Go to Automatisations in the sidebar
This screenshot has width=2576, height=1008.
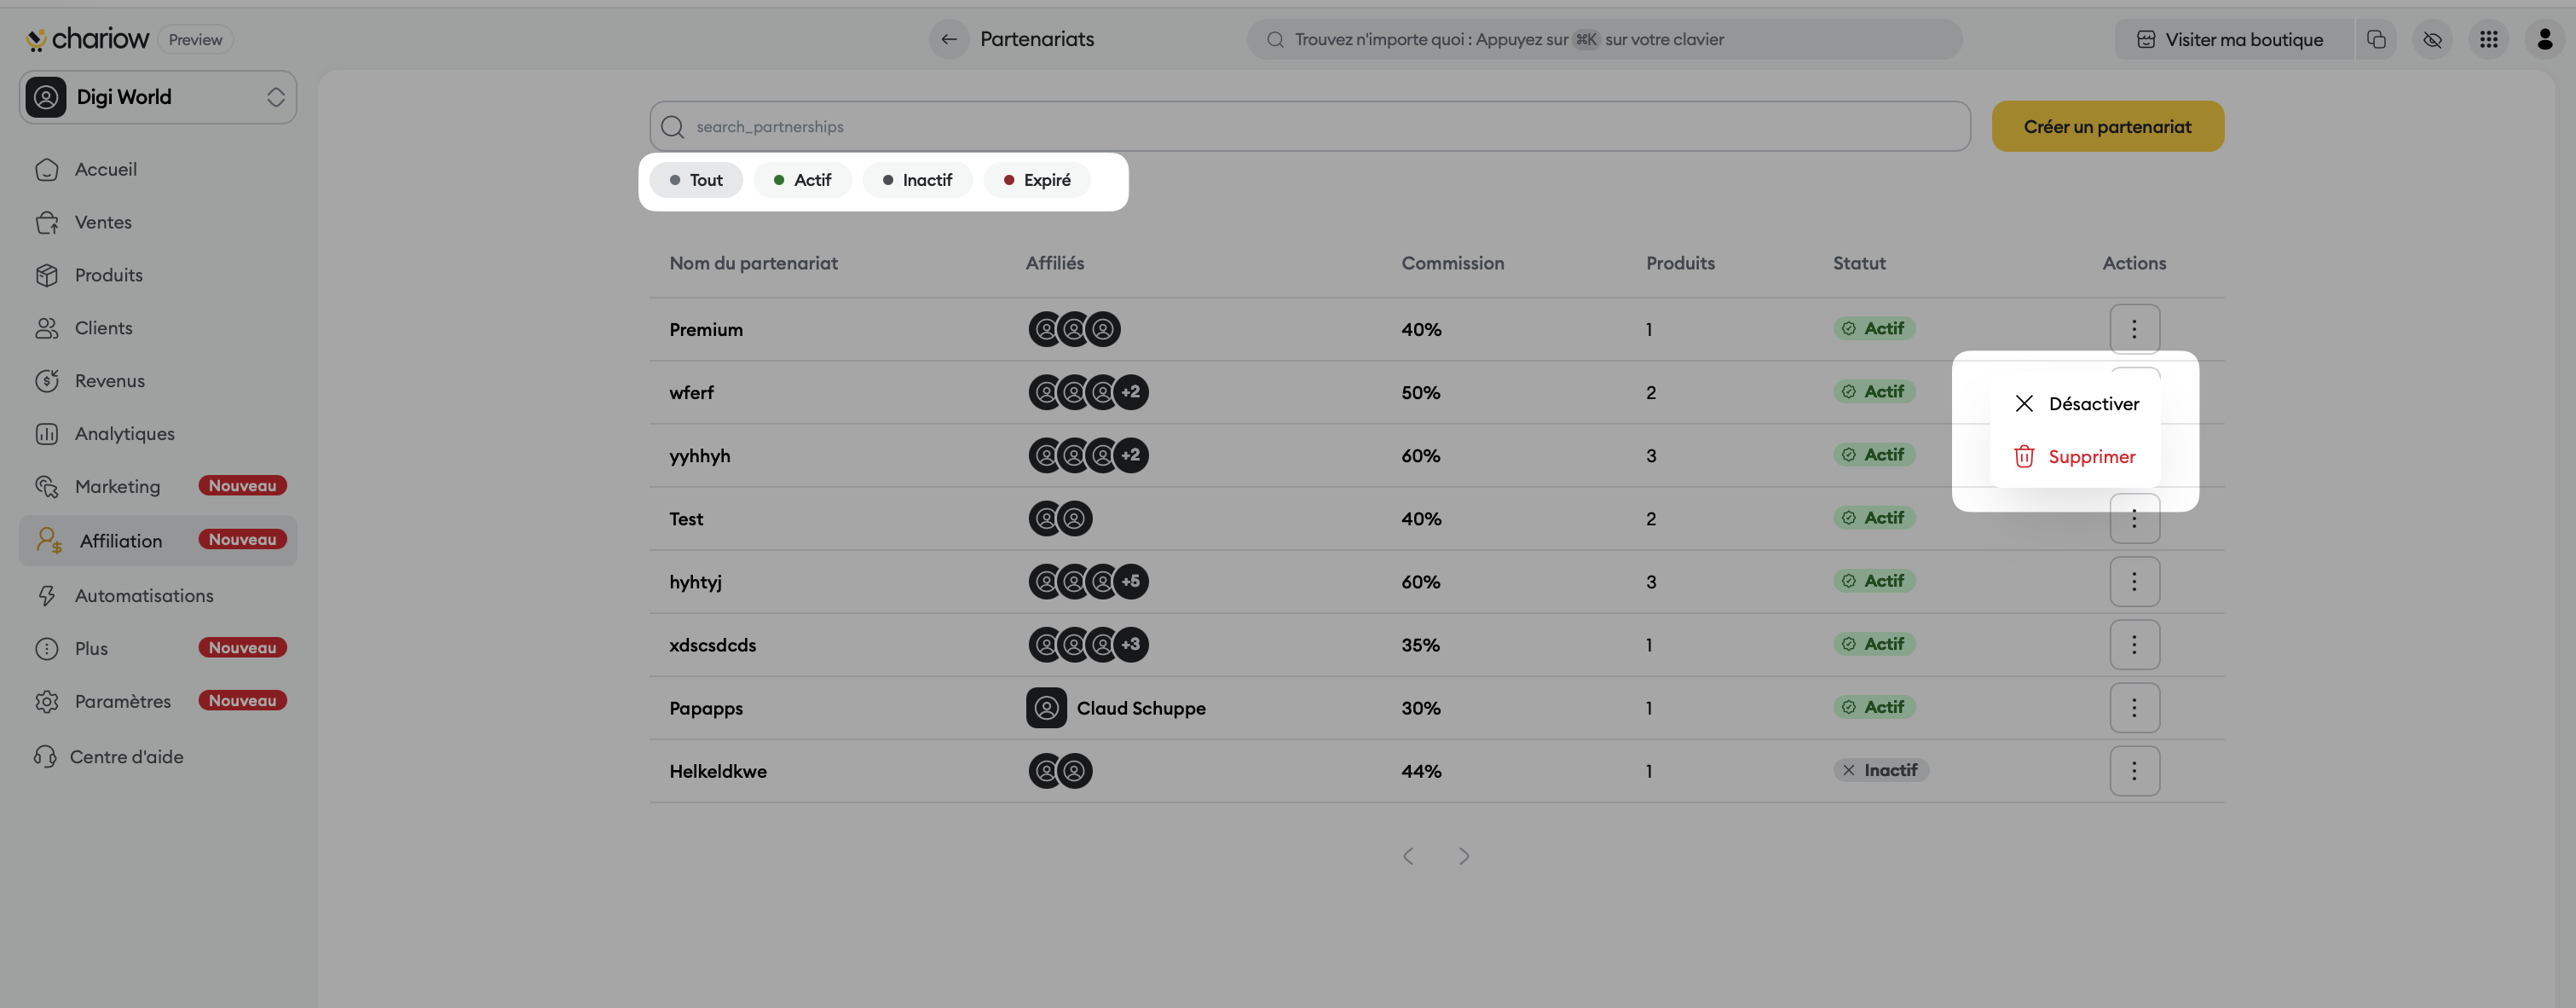[143, 595]
